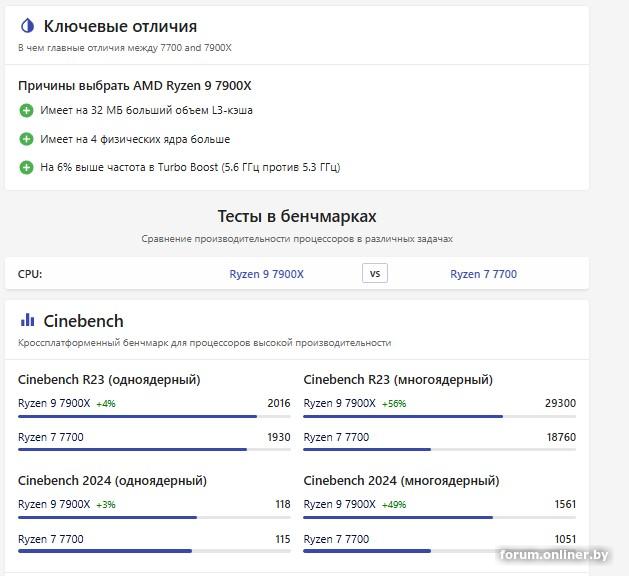Click the Cinebench R23 (многоядерный) heading
This screenshot has width=629, height=576.
click(398, 380)
